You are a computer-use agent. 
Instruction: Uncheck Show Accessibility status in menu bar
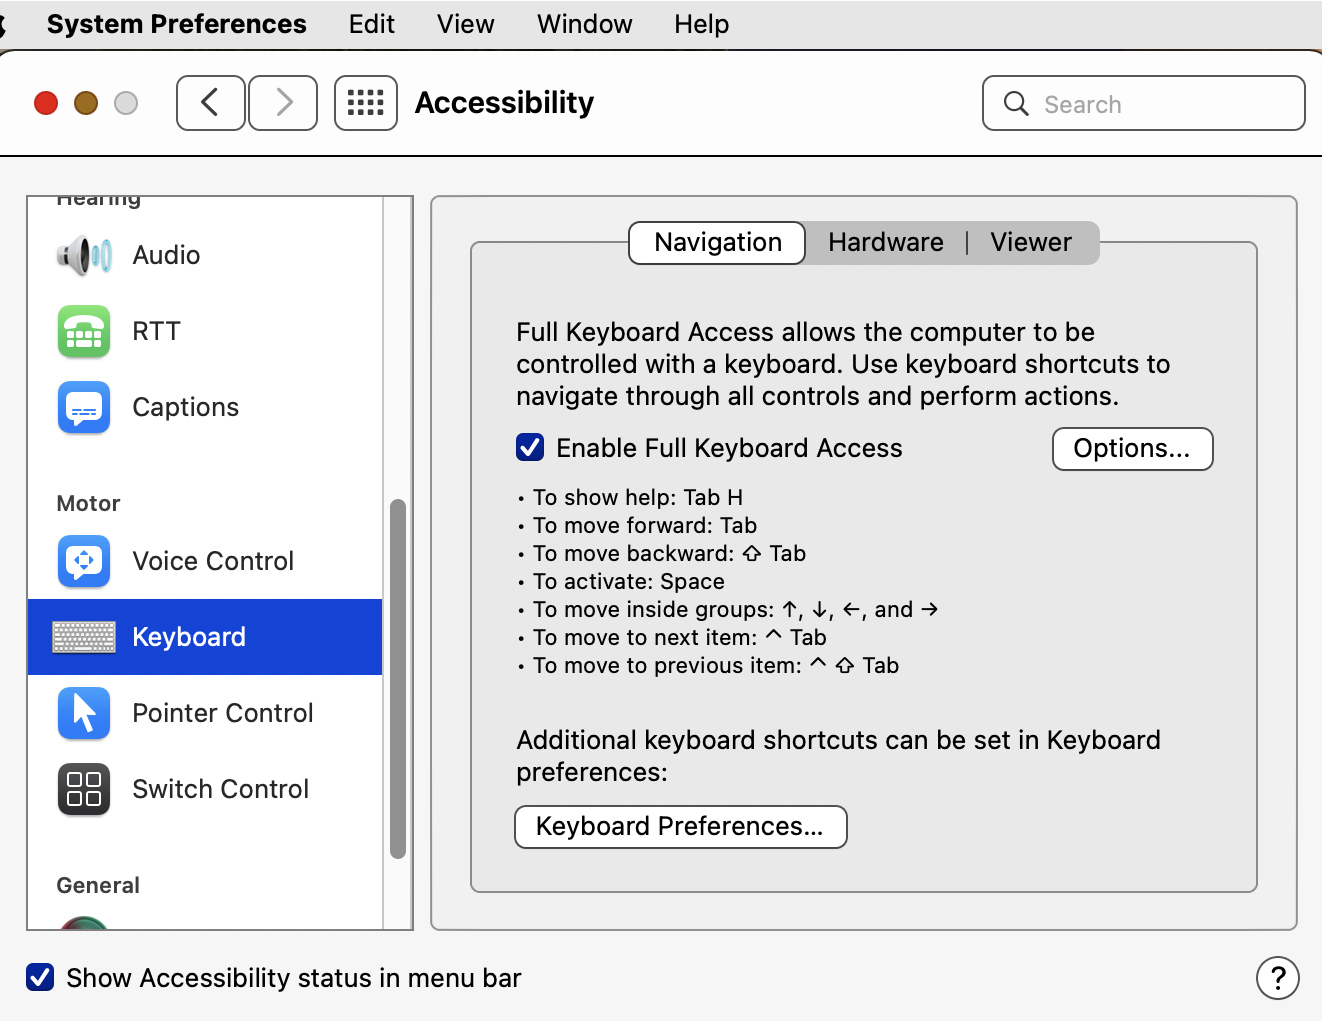click(40, 977)
